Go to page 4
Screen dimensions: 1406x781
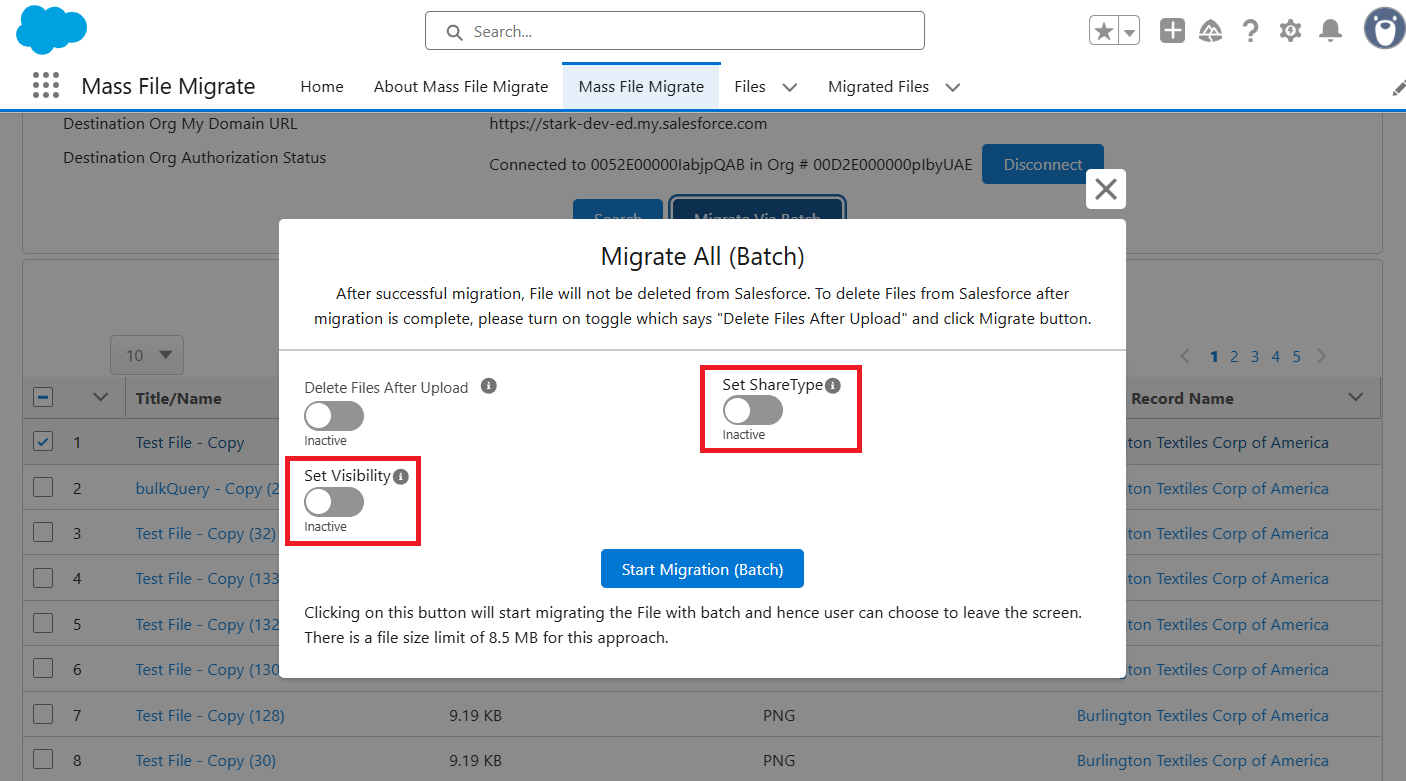pos(1276,357)
